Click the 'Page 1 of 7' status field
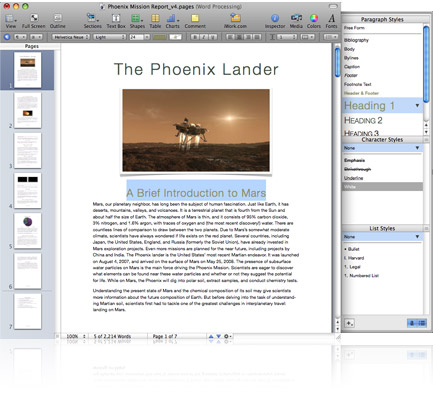The width and height of the screenshot is (435, 398). 165,337
